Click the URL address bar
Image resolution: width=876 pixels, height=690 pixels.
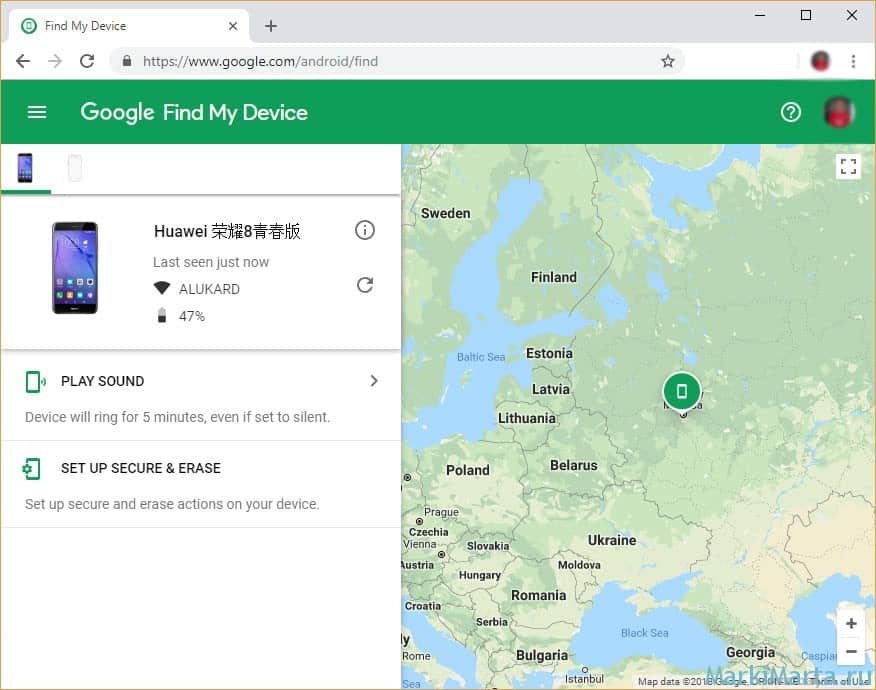(400, 61)
